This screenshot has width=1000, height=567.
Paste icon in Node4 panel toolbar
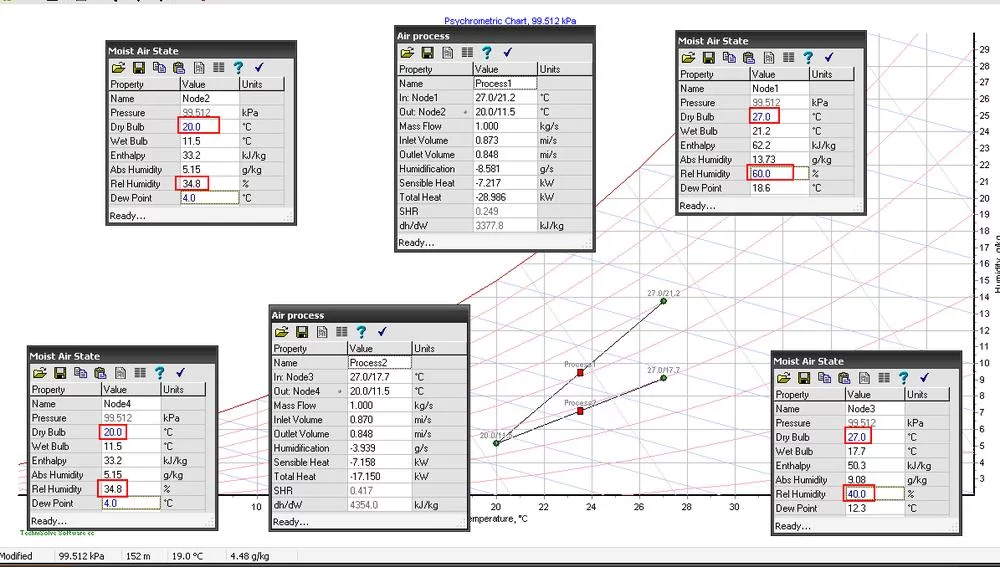[100, 373]
